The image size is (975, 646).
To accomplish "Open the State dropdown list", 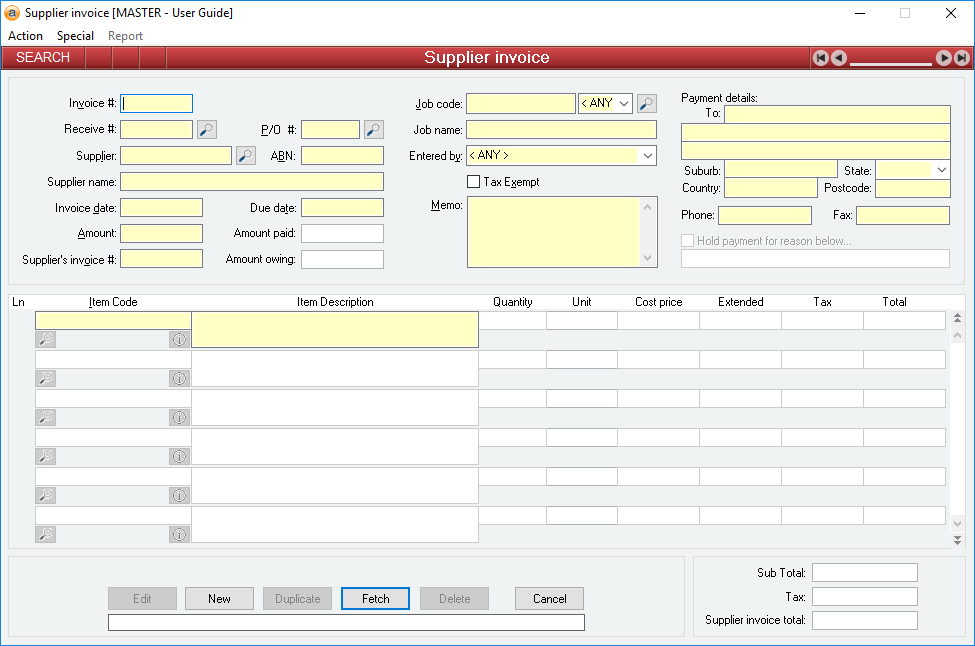I will click(x=941, y=171).
